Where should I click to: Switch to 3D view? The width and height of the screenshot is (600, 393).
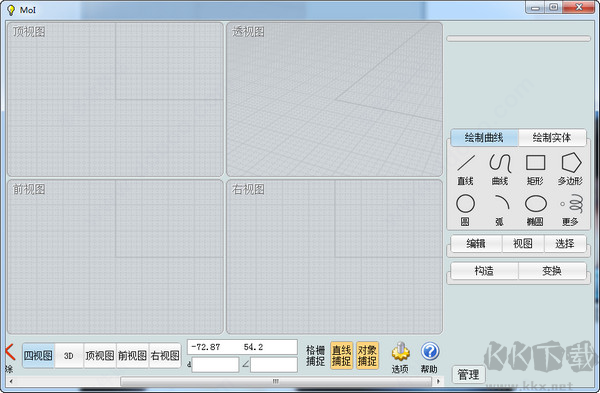[x=69, y=355]
